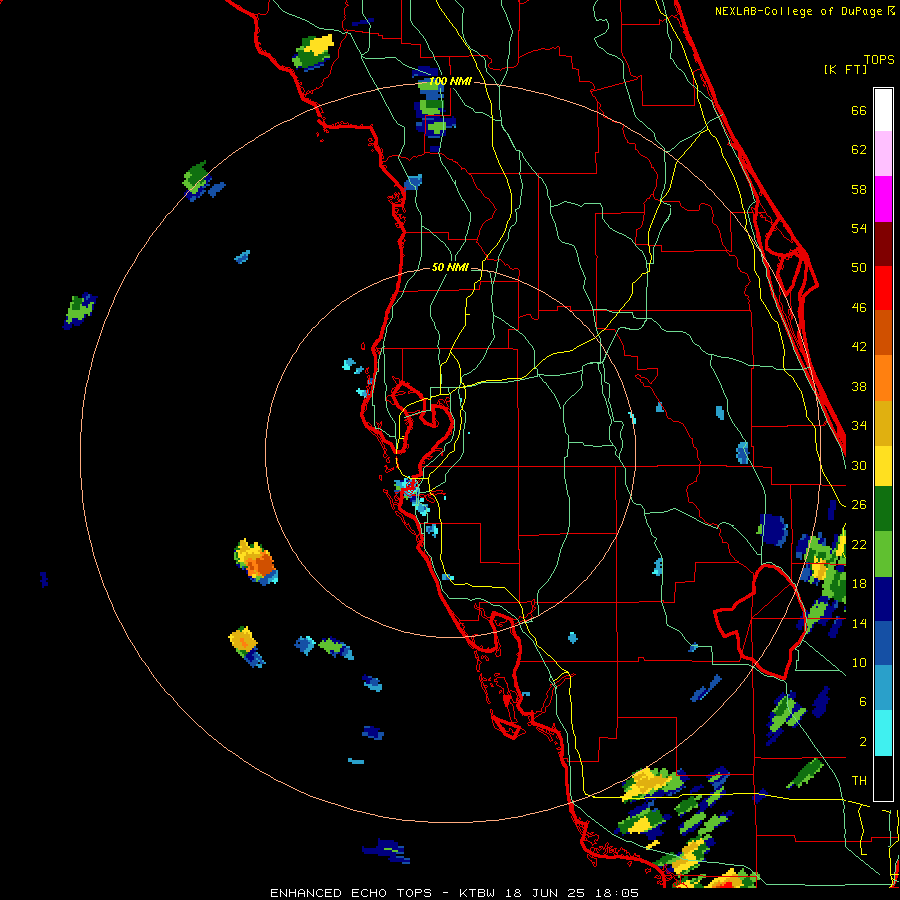Select the light green legend swatch
900x900 pixels.
click(x=883, y=554)
